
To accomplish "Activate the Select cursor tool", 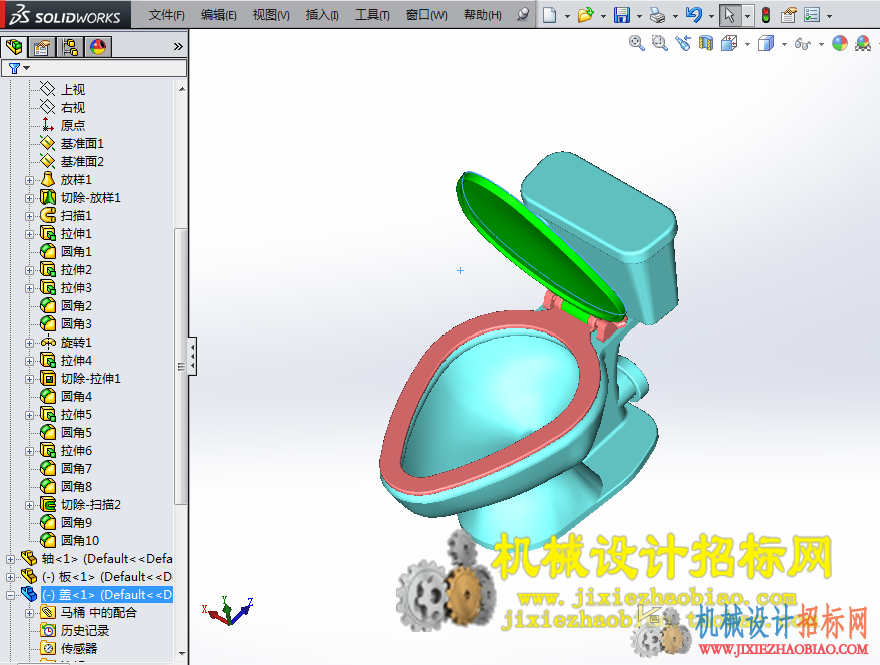I will pos(729,15).
